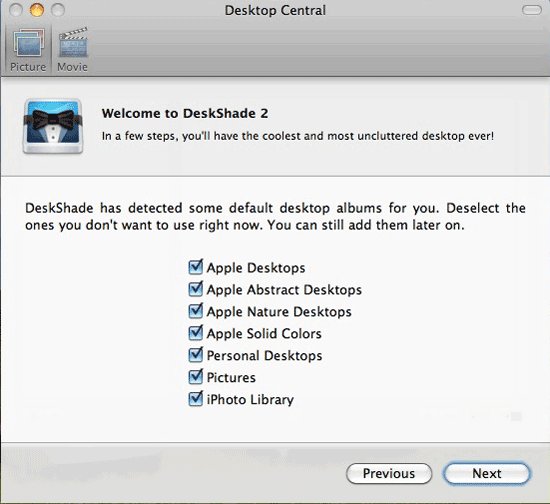Go back with the Previous button
The image size is (550, 504).
pos(389,473)
